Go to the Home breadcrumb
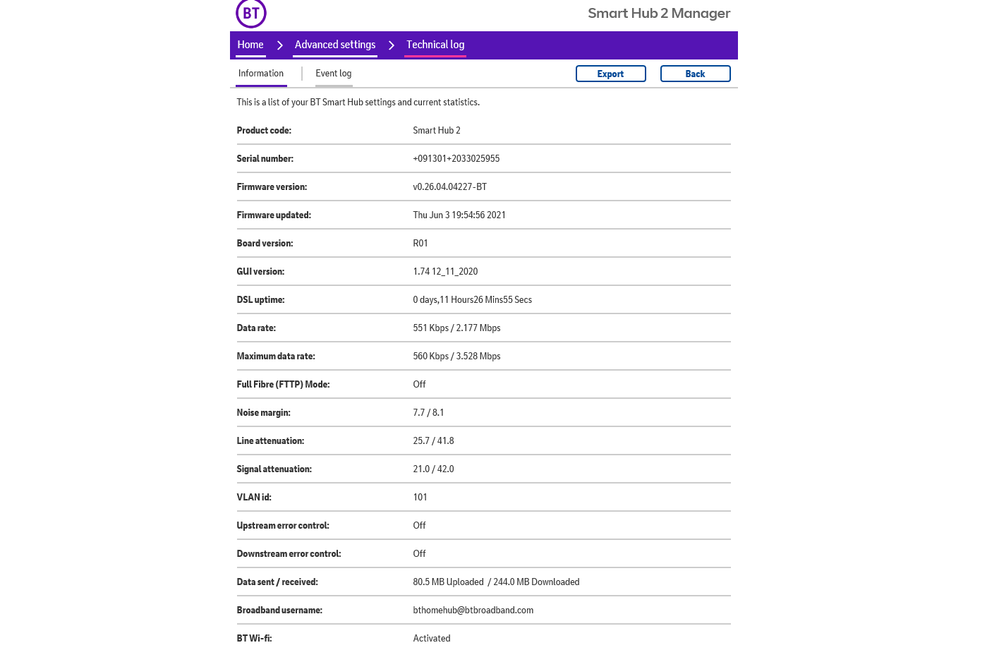 (250, 45)
